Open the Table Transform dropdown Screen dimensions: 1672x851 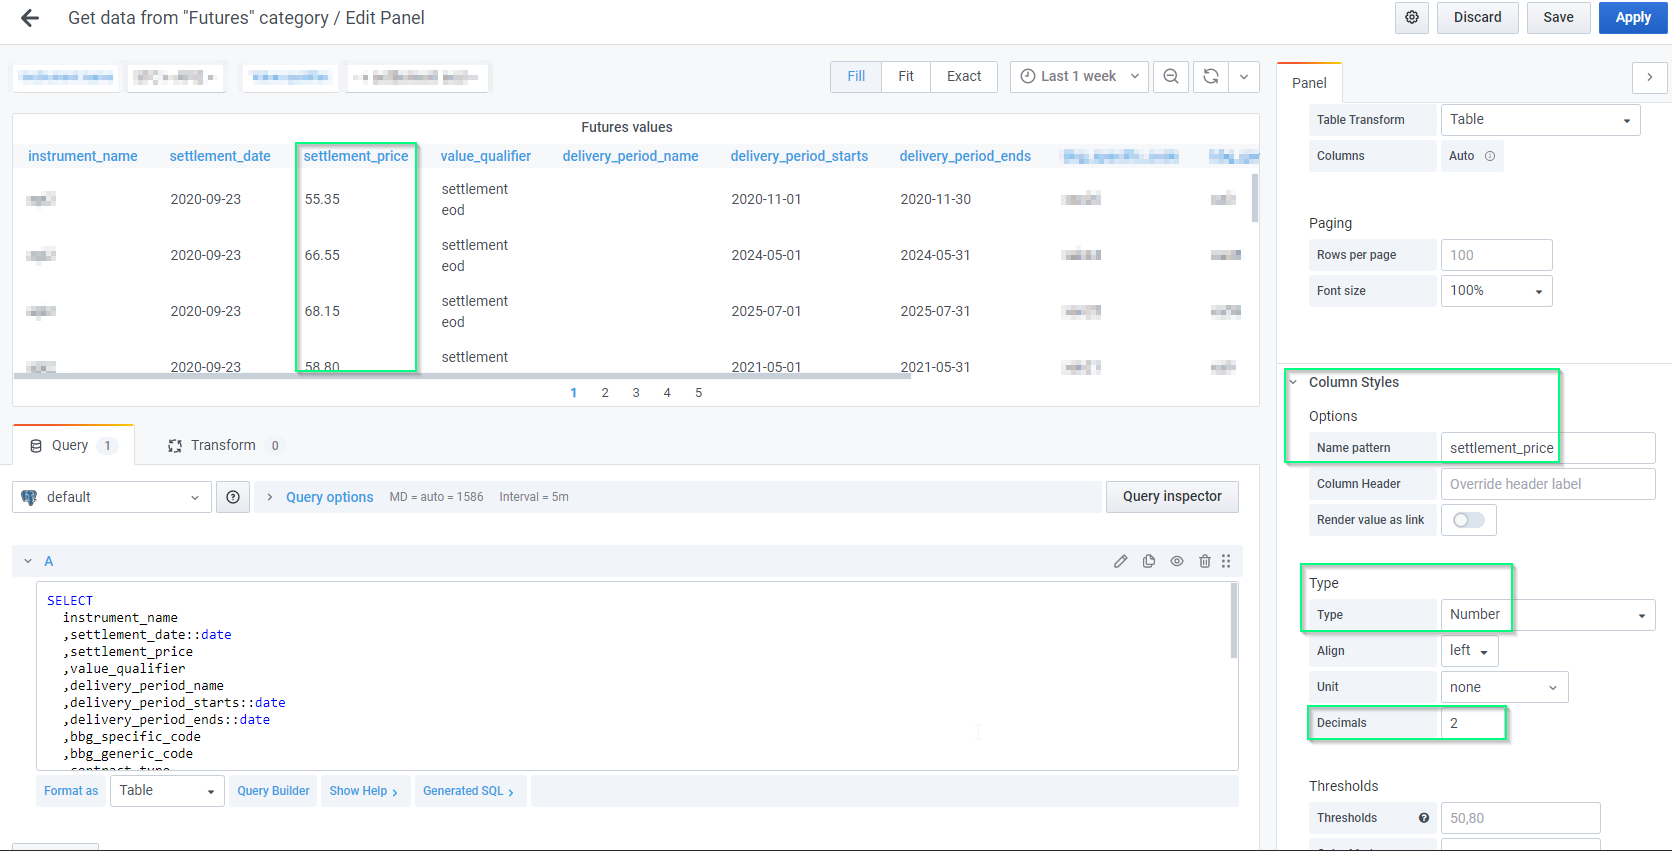point(1540,120)
